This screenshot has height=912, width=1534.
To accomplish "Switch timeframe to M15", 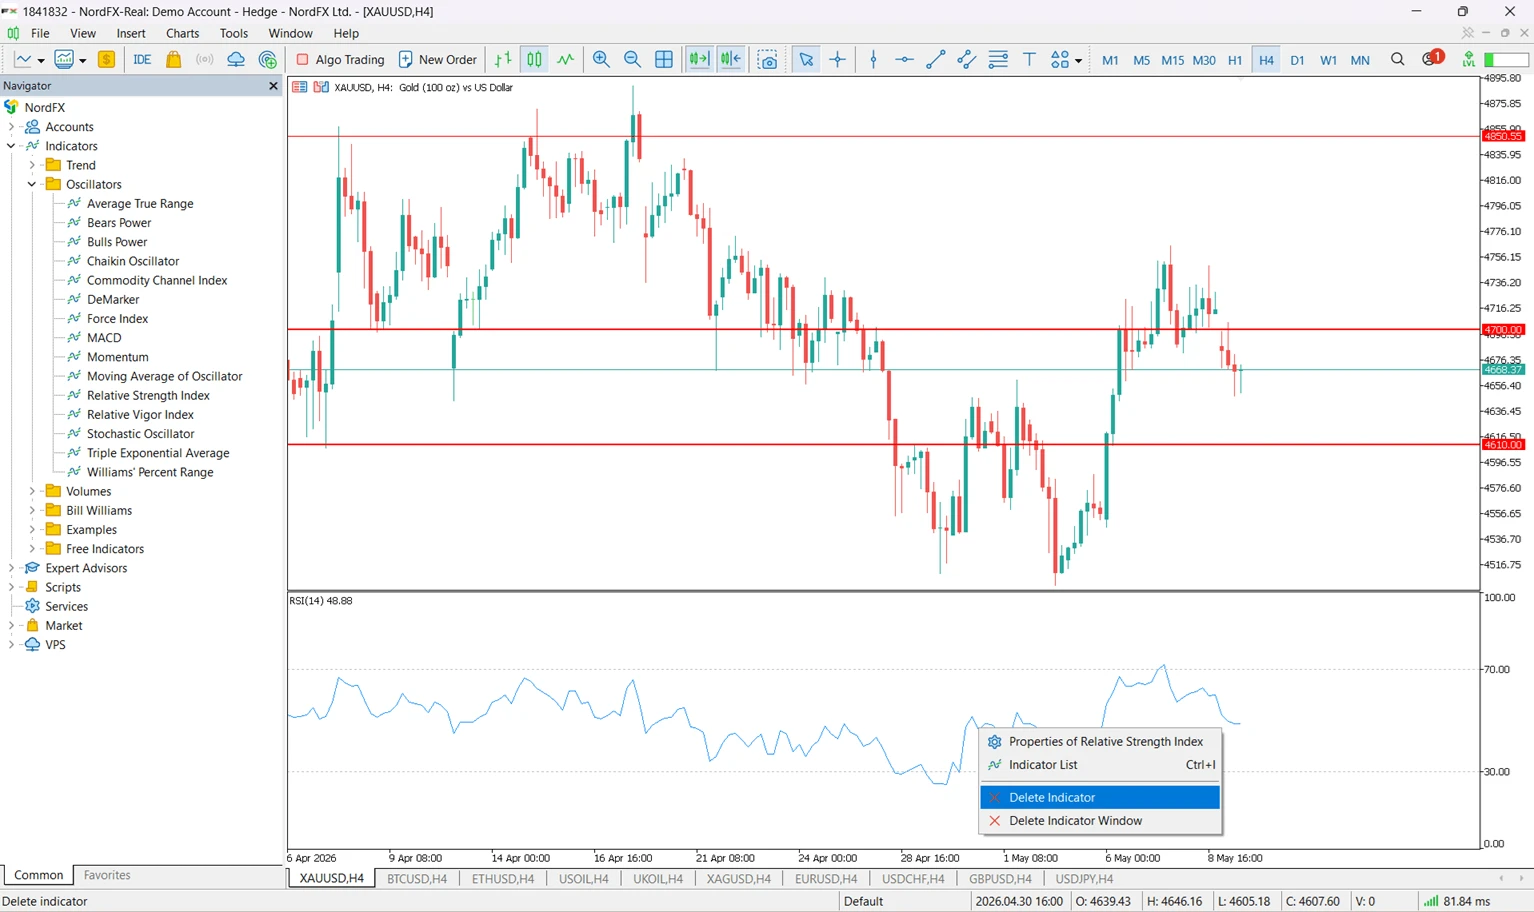I will (1172, 60).
